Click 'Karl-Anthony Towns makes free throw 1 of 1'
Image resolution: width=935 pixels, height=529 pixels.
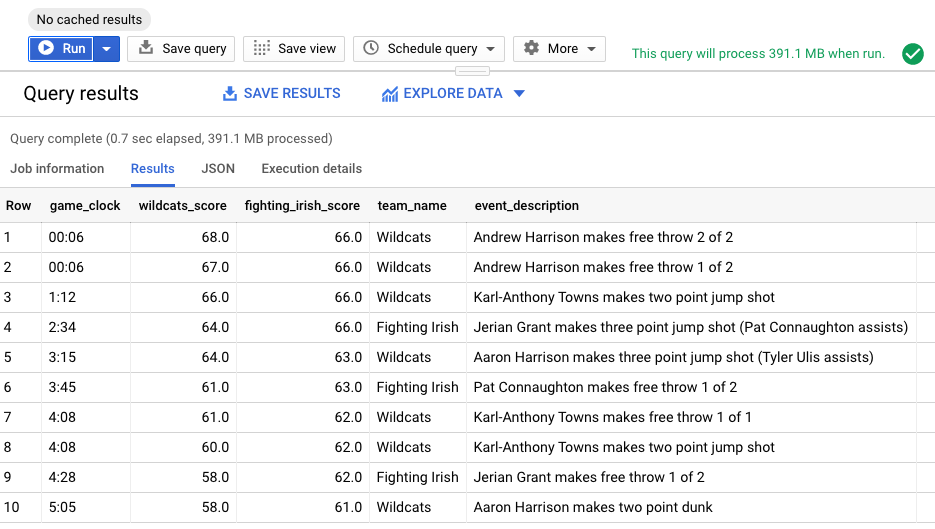[x=612, y=417]
